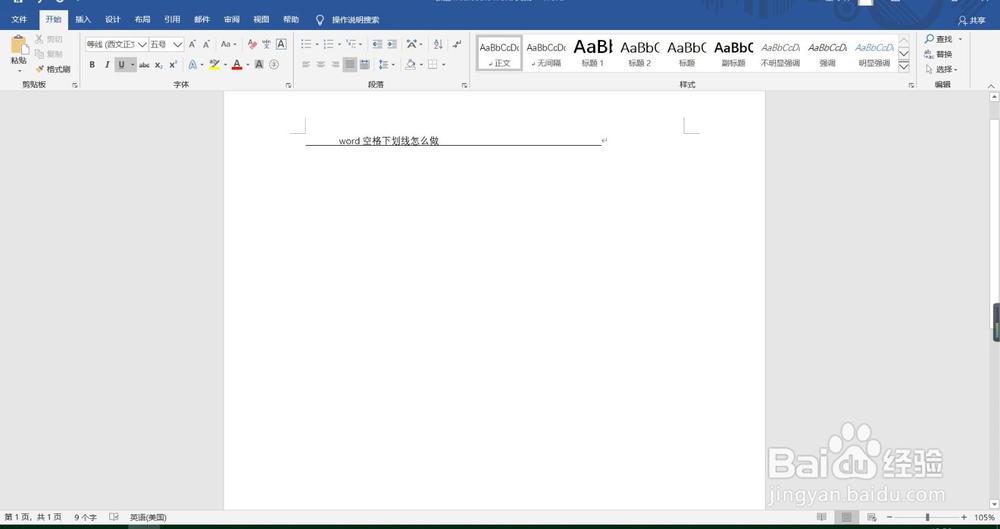Apply red font color
The image size is (1000, 529).
click(237, 64)
